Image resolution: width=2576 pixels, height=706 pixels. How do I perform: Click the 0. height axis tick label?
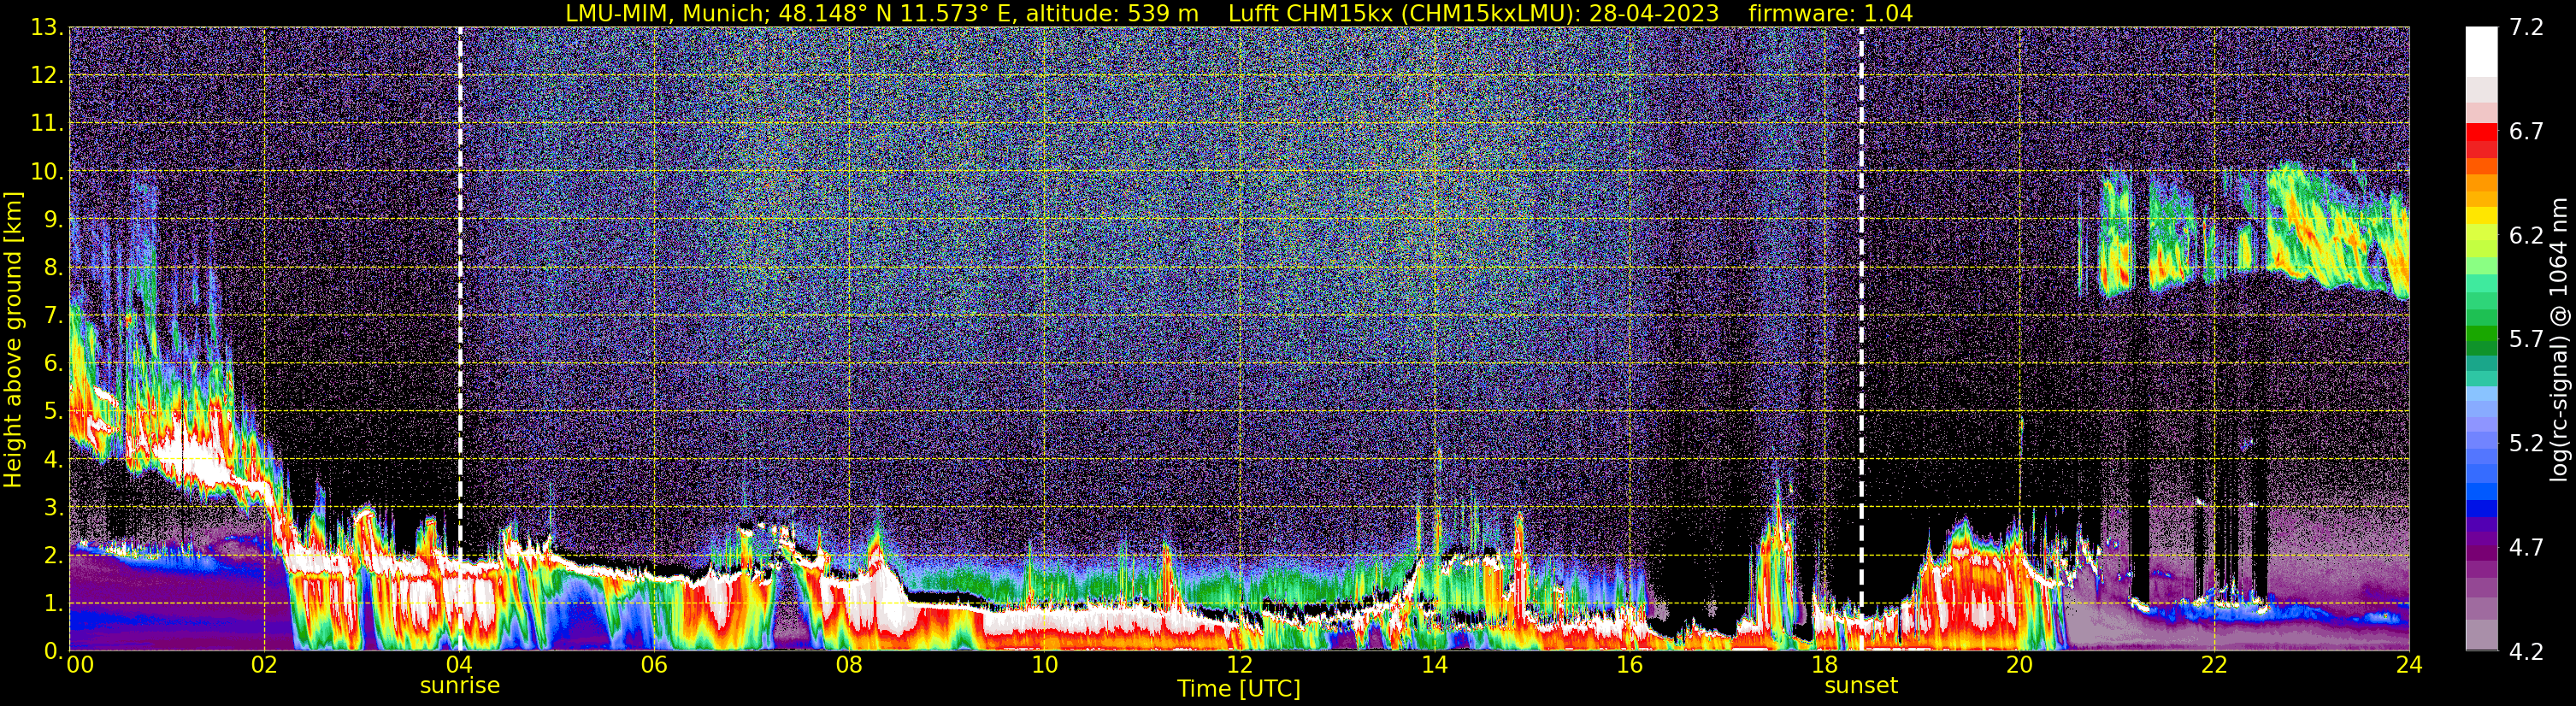(54, 651)
